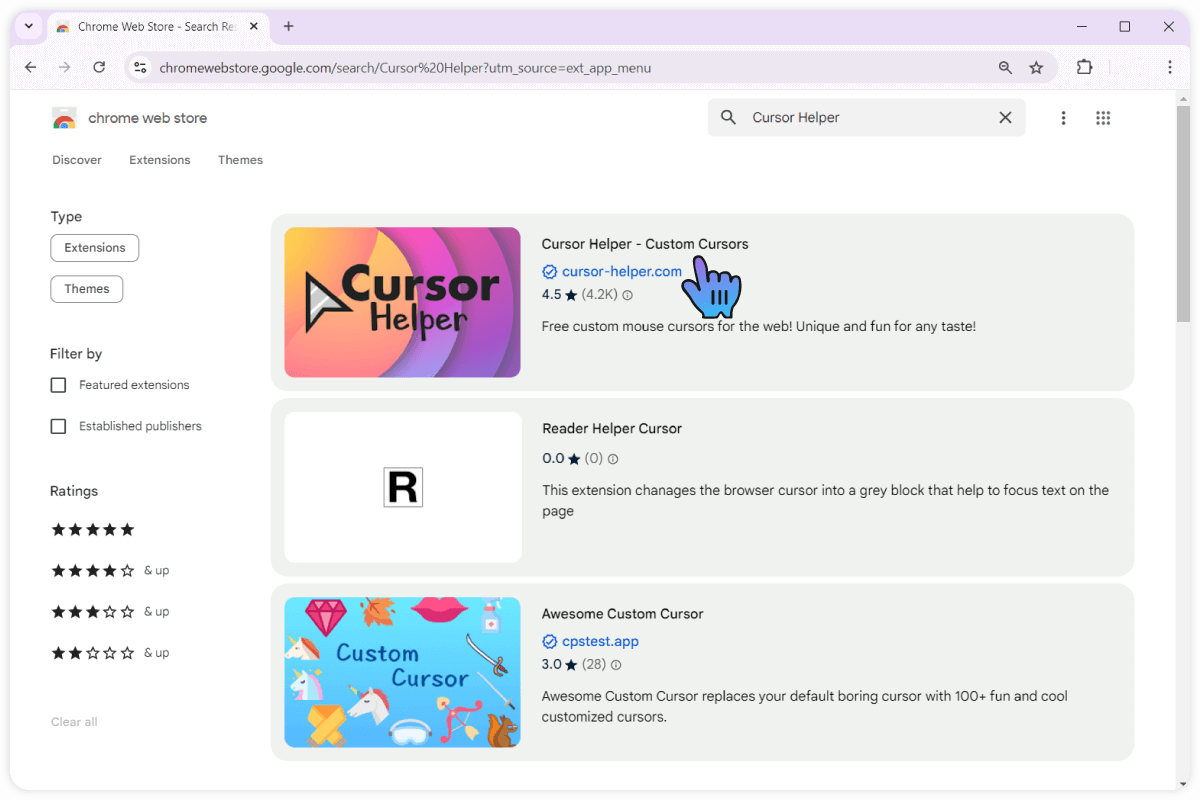
Task: Open the cpstest.app publisher link
Action: pyautogui.click(x=600, y=642)
